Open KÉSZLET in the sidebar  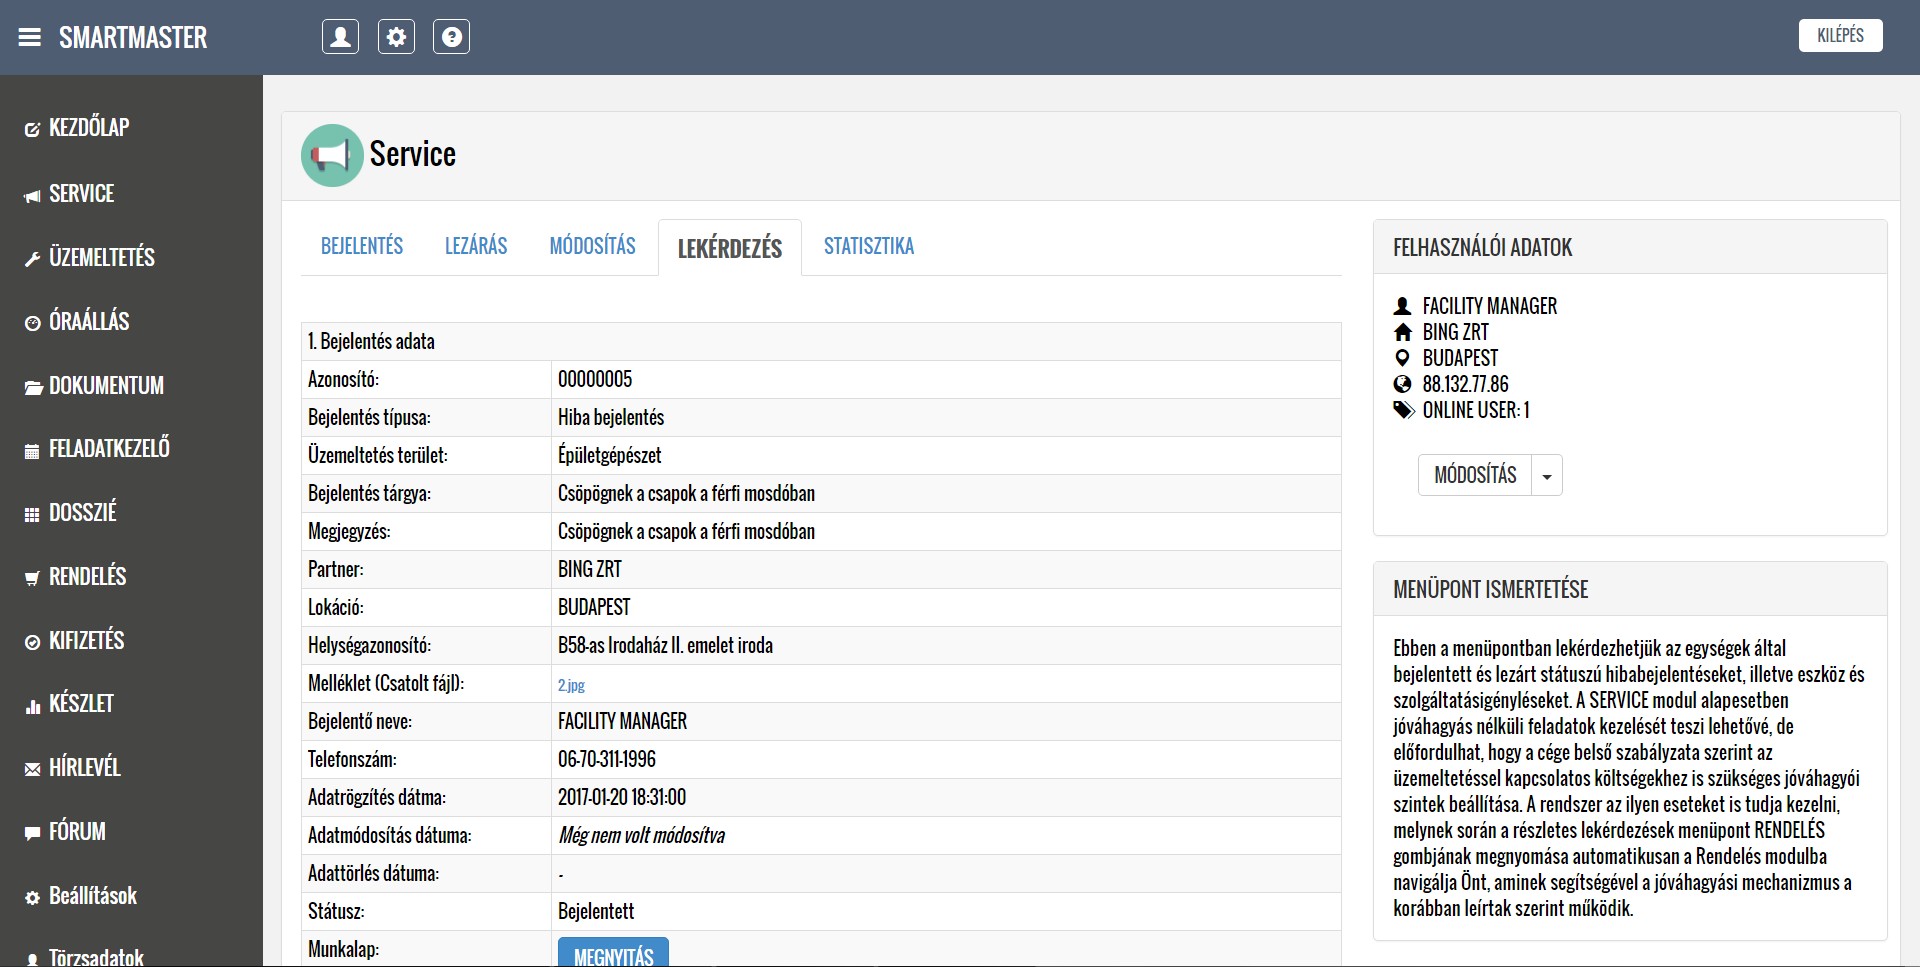click(81, 704)
